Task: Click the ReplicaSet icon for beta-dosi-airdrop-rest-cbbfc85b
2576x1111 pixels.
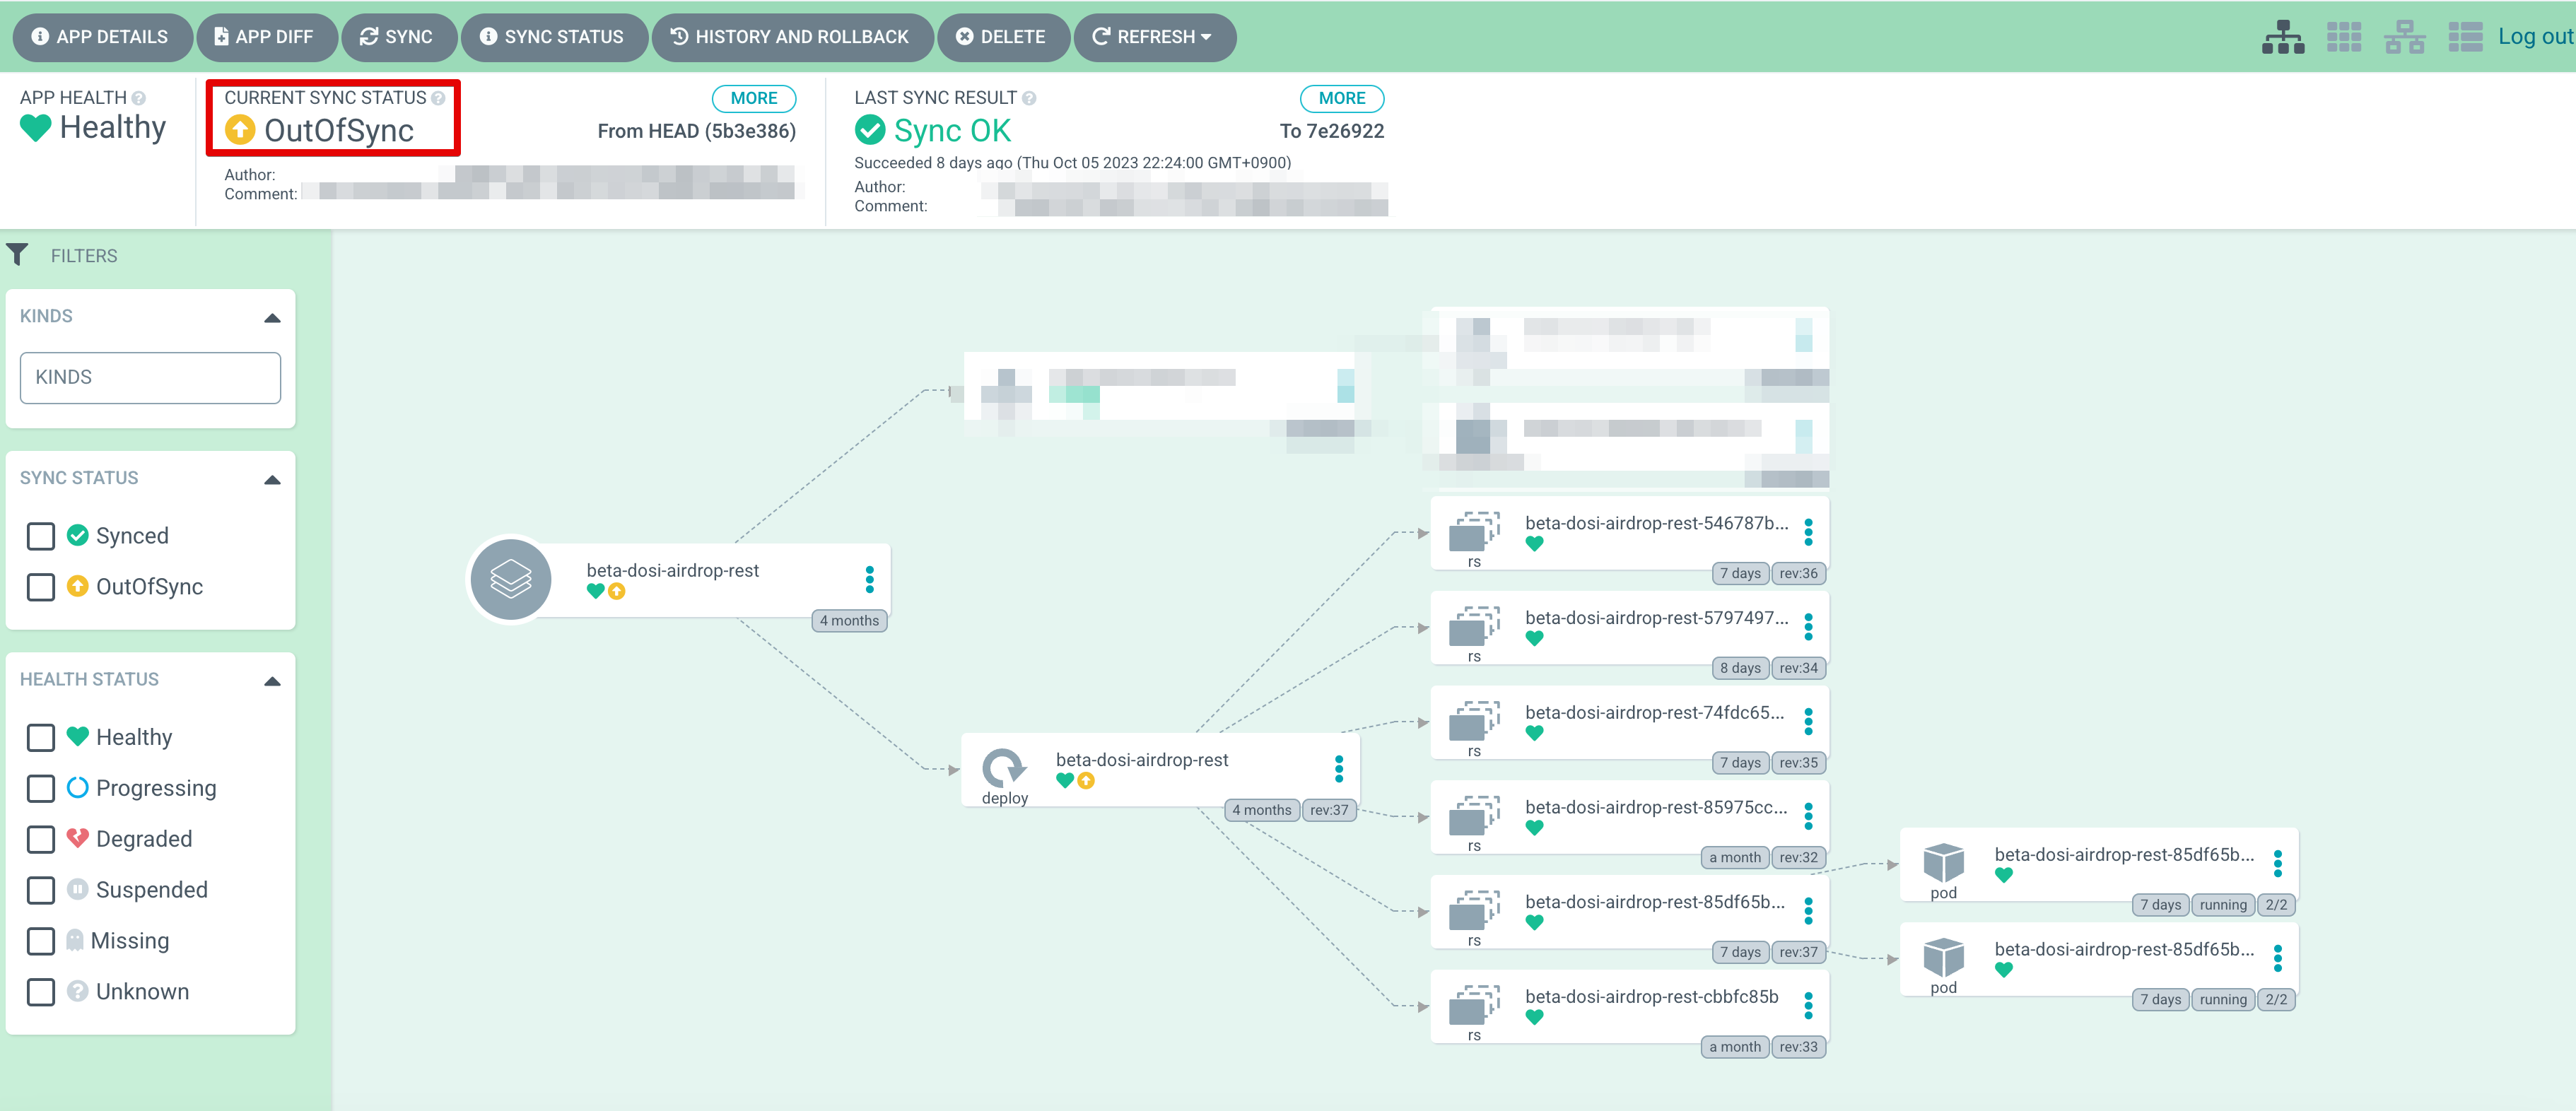Action: pos(1474,1005)
